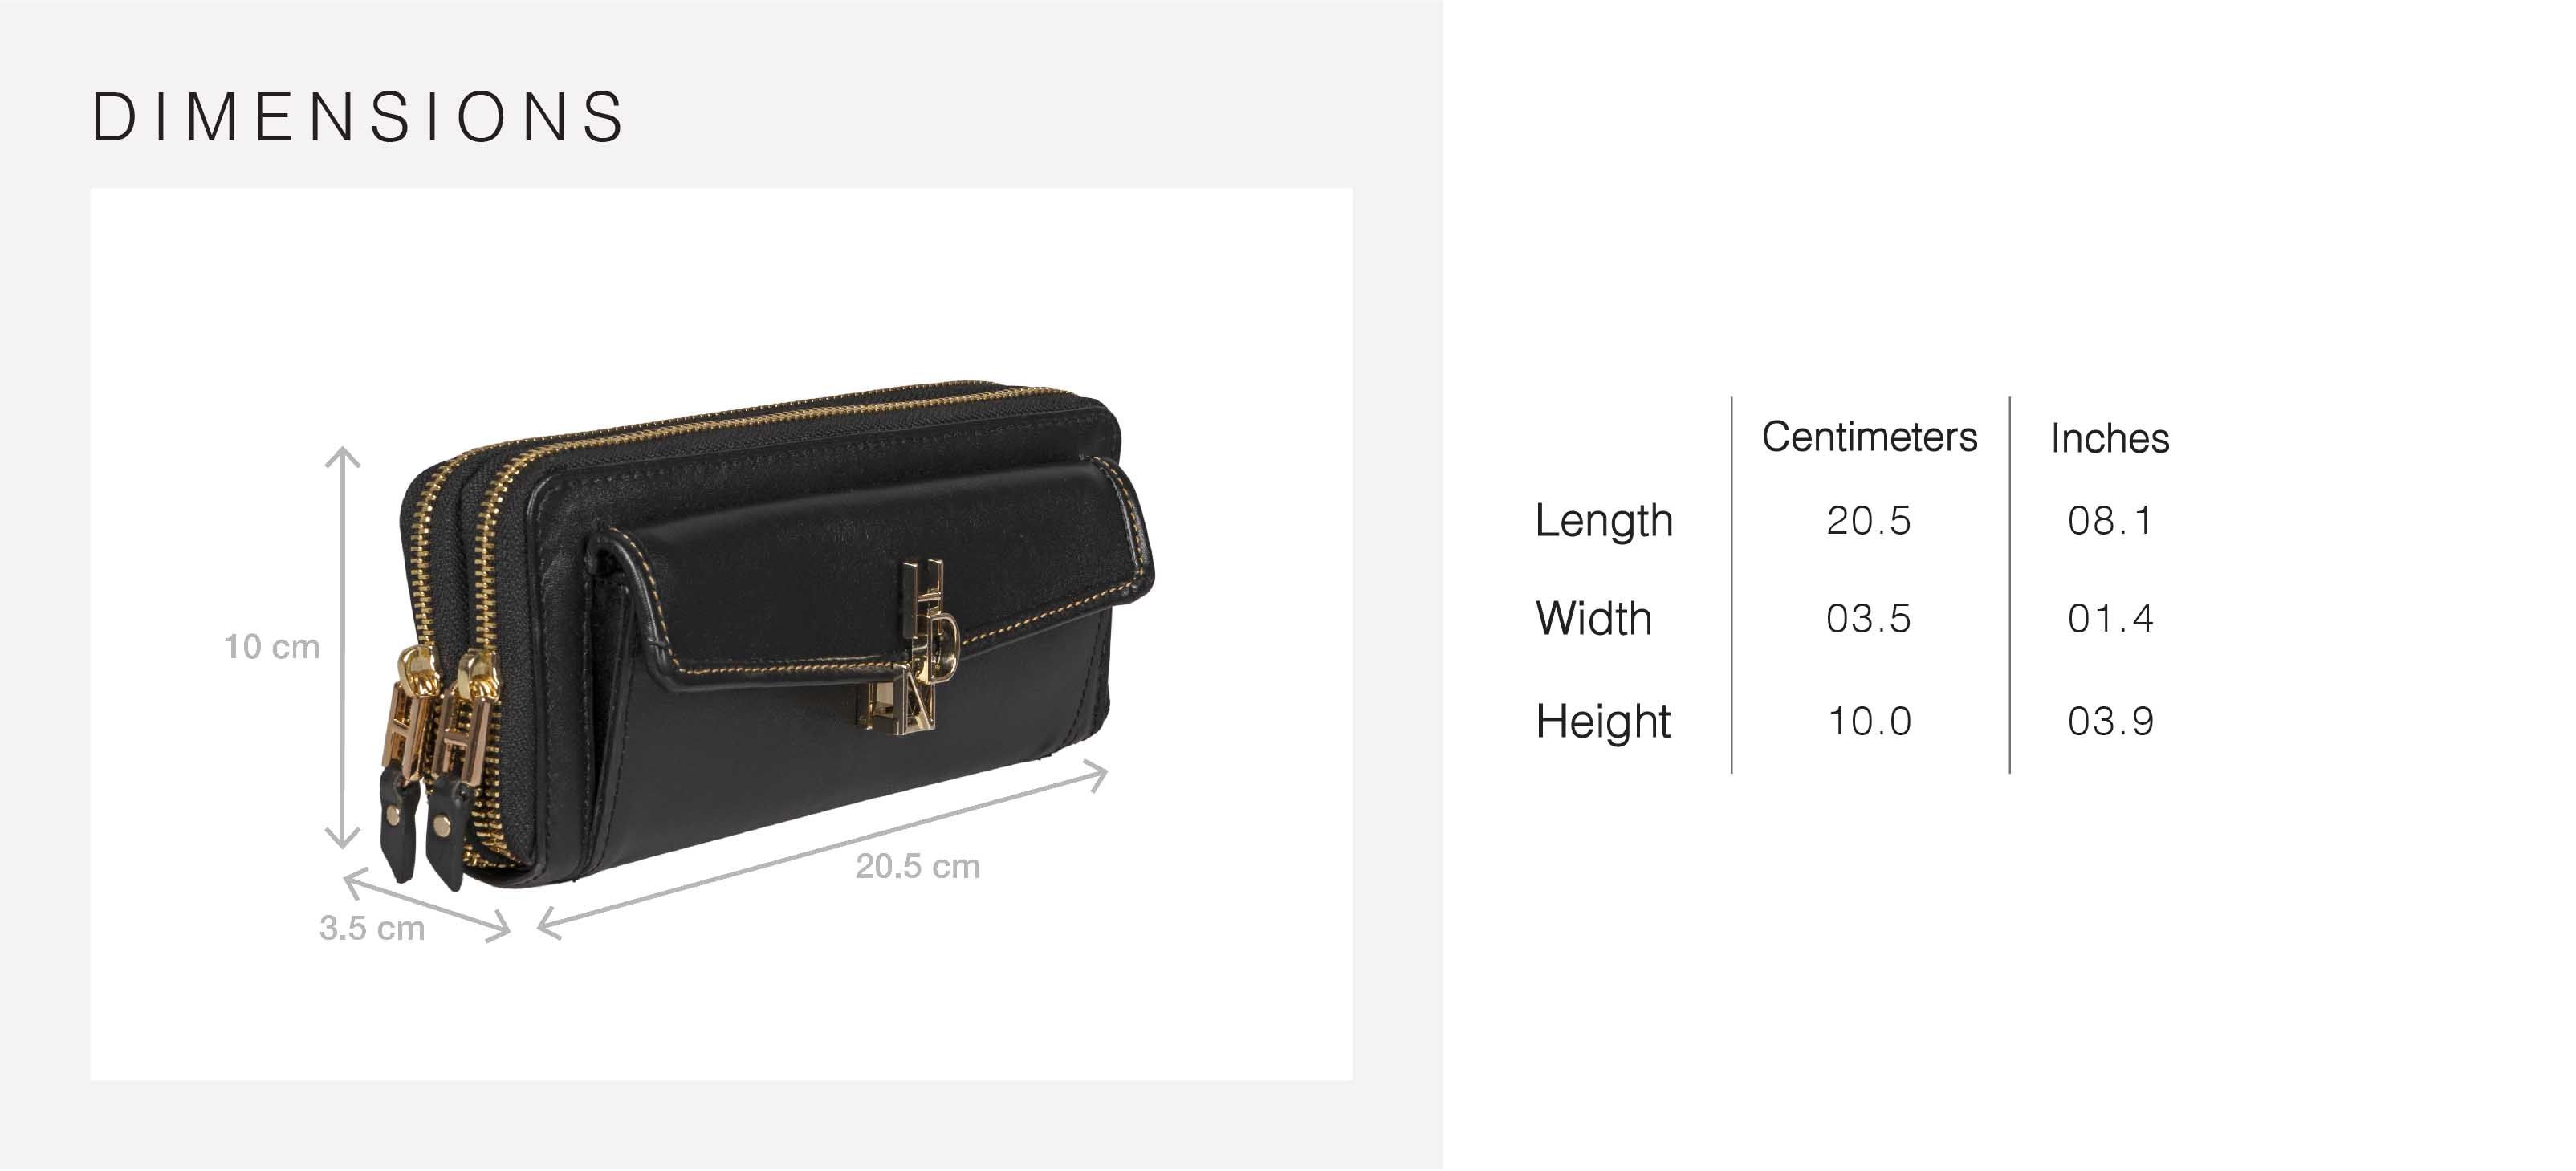The width and height of the screenshot is (2576, 1171).
Task: Click the 10 cm height label
Action: tap(272, 647)
